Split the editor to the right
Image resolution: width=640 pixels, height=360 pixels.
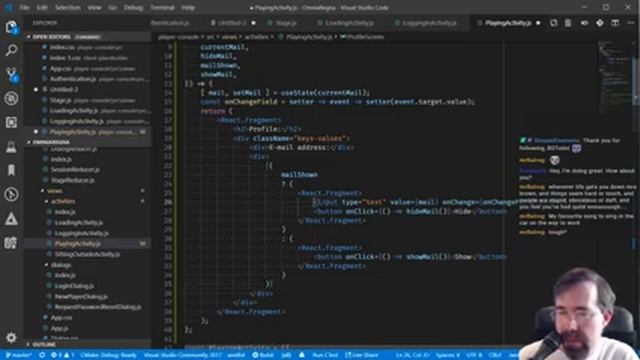click(615, 23)
